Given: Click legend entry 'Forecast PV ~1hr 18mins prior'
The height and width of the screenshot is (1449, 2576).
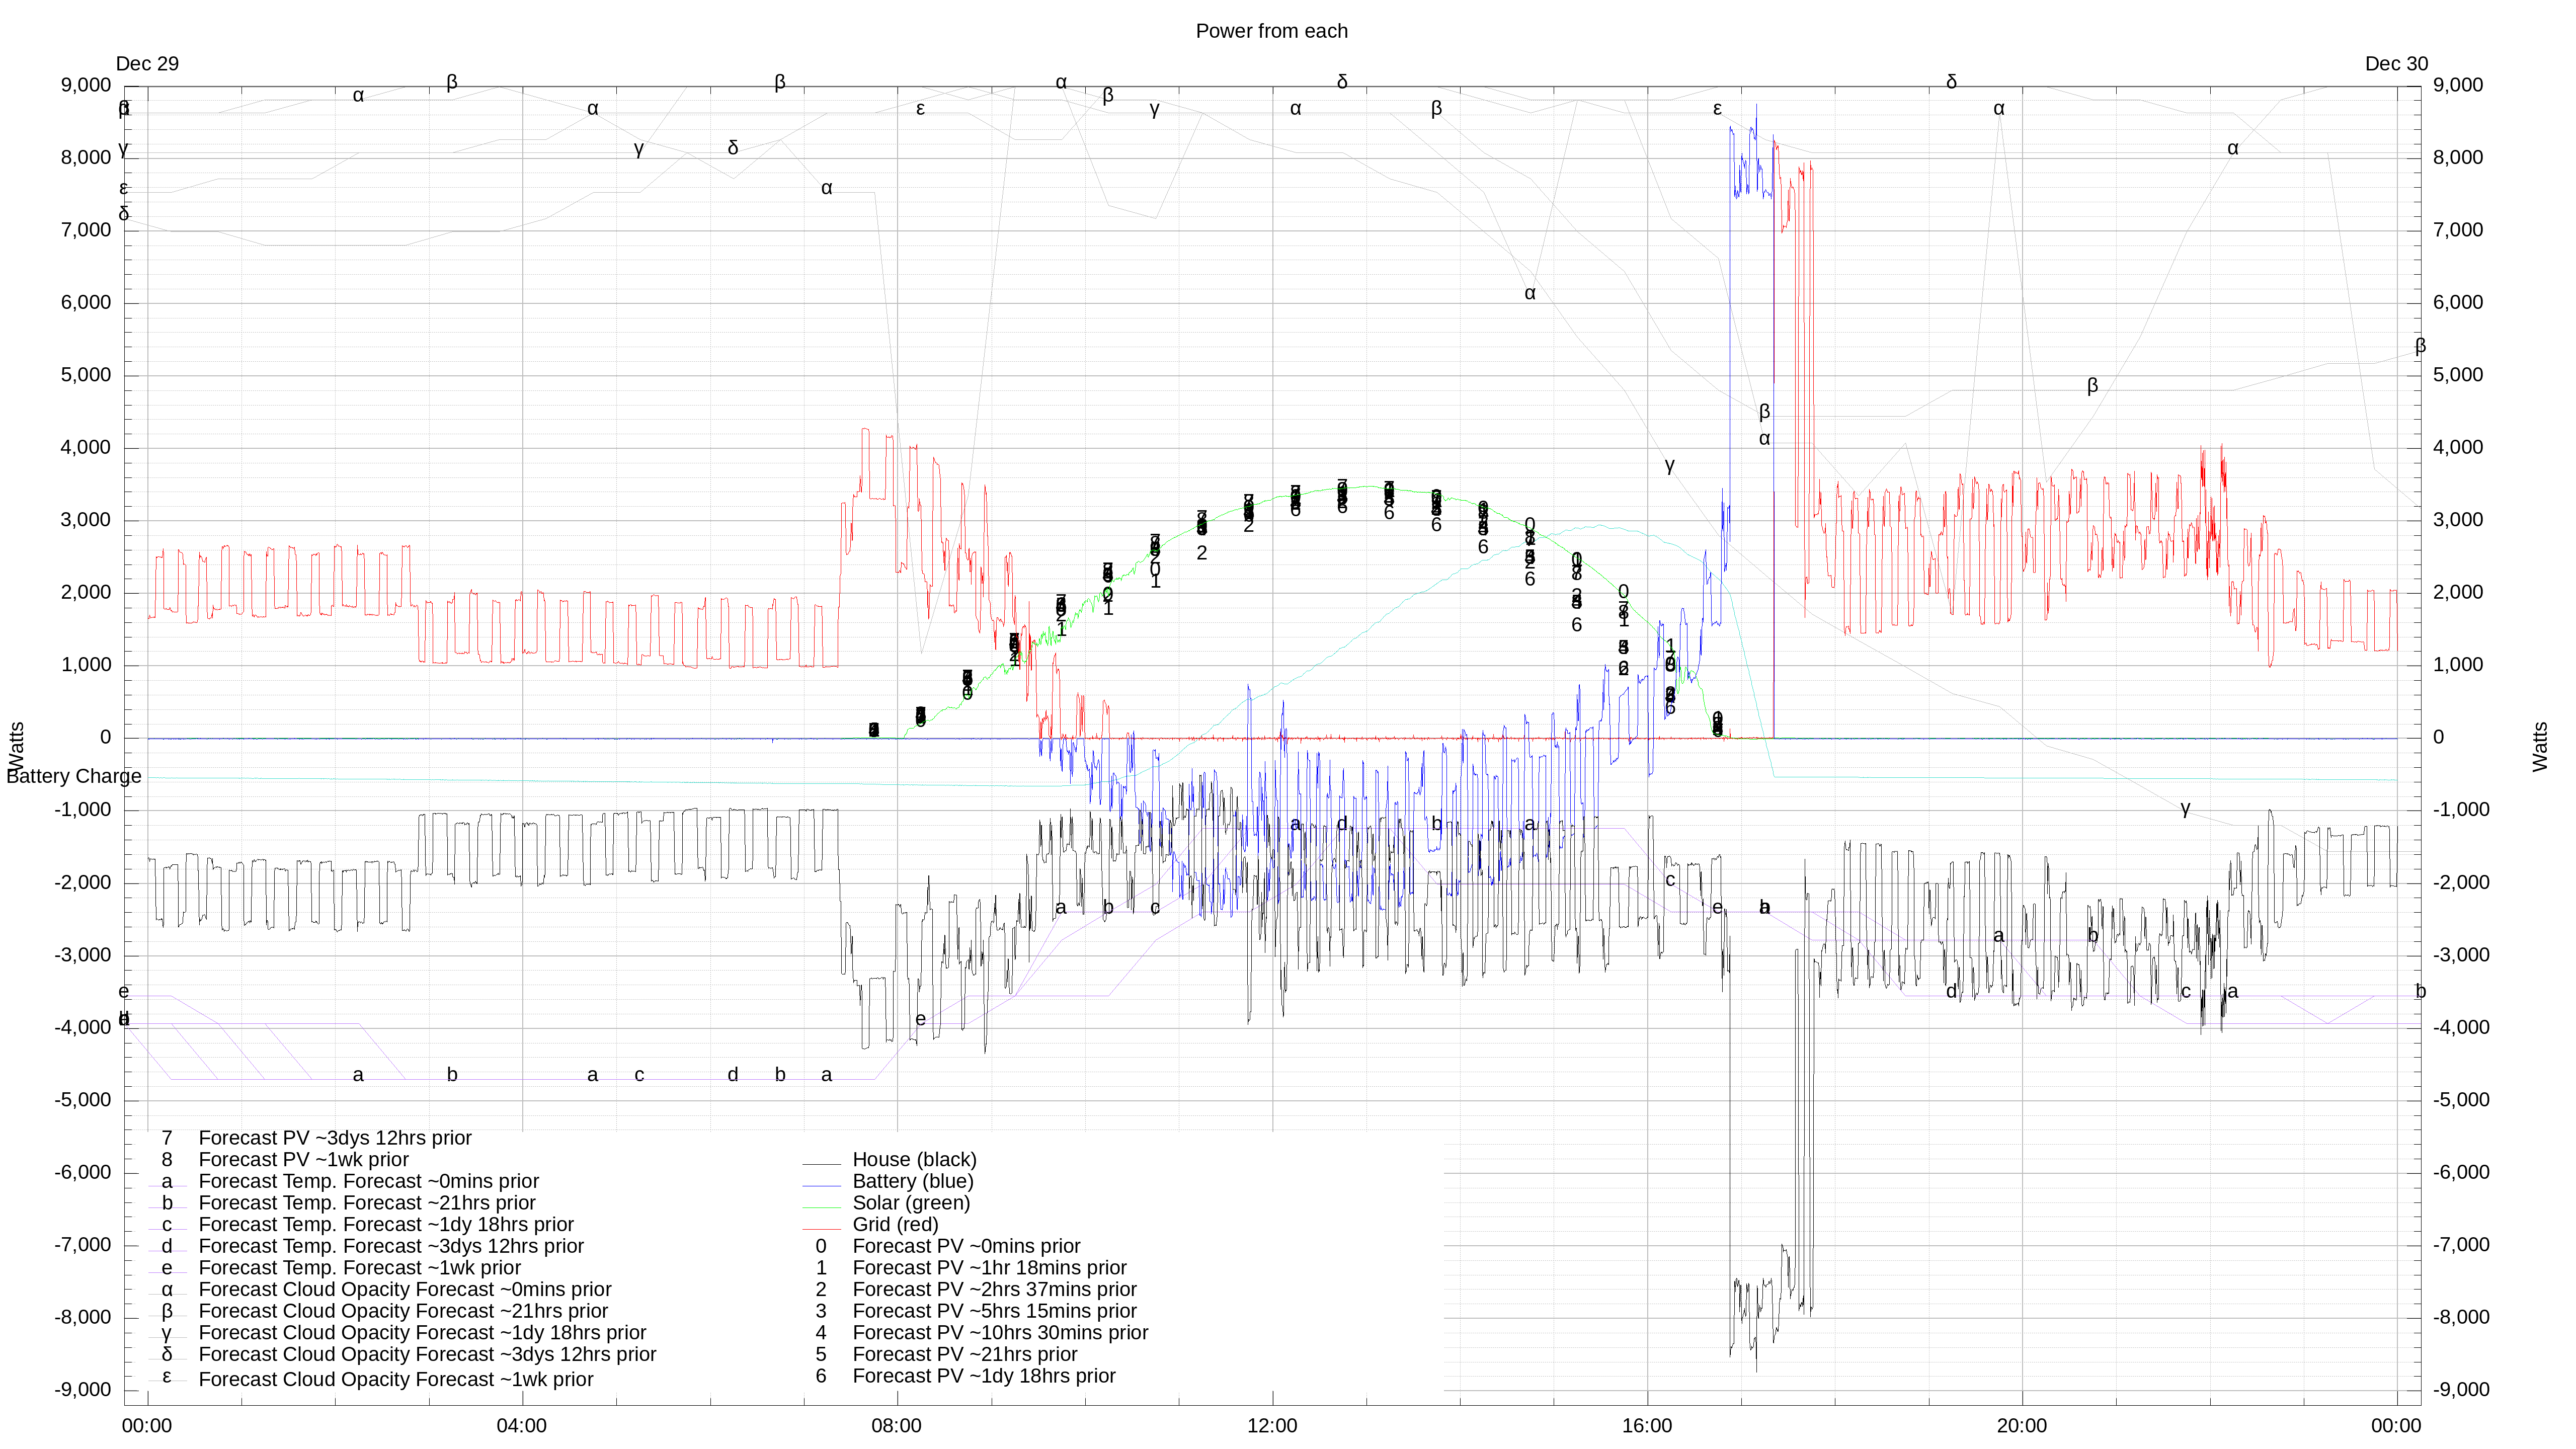Looking at the screenshot, I should [989, 1268].
